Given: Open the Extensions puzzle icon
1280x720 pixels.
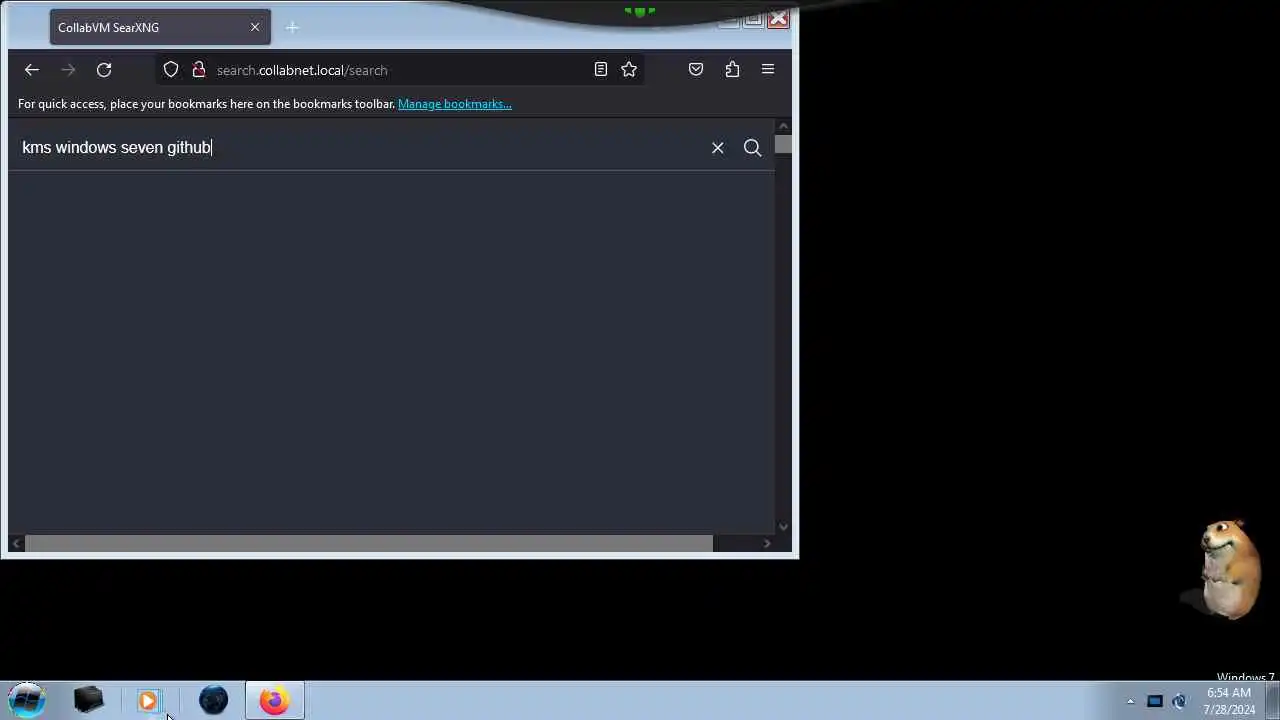Looking at the screenshot, I should (732, 70).
